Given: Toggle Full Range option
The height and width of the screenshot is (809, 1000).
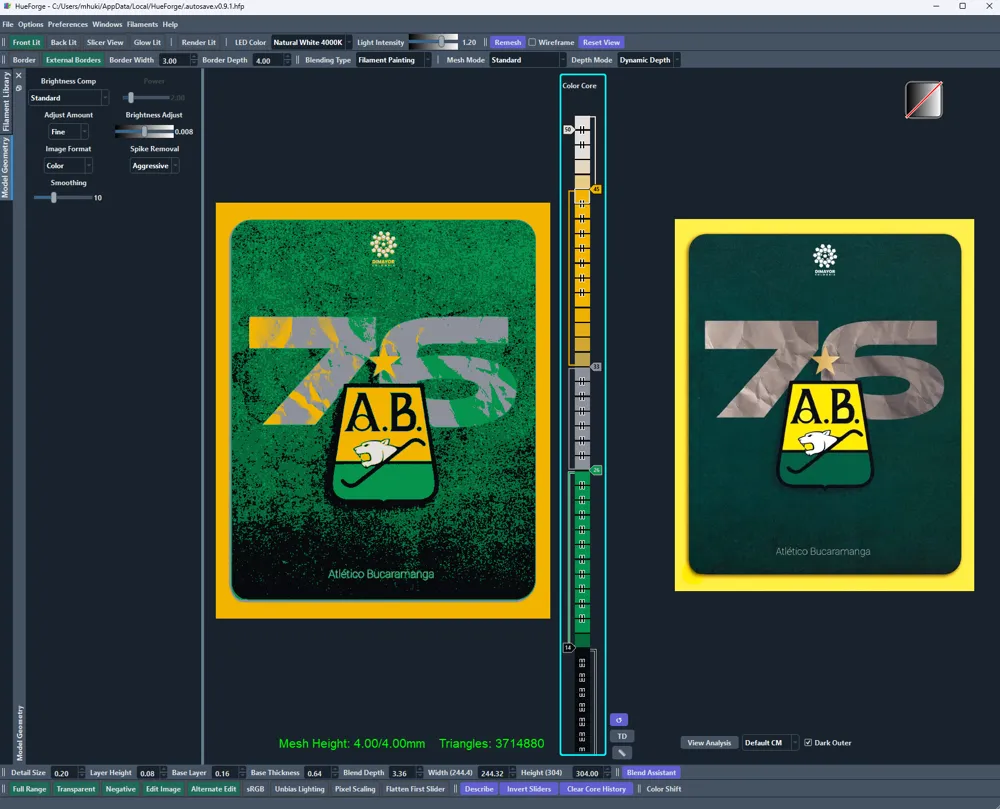Looking at the screenshot, I should (29, 789).
